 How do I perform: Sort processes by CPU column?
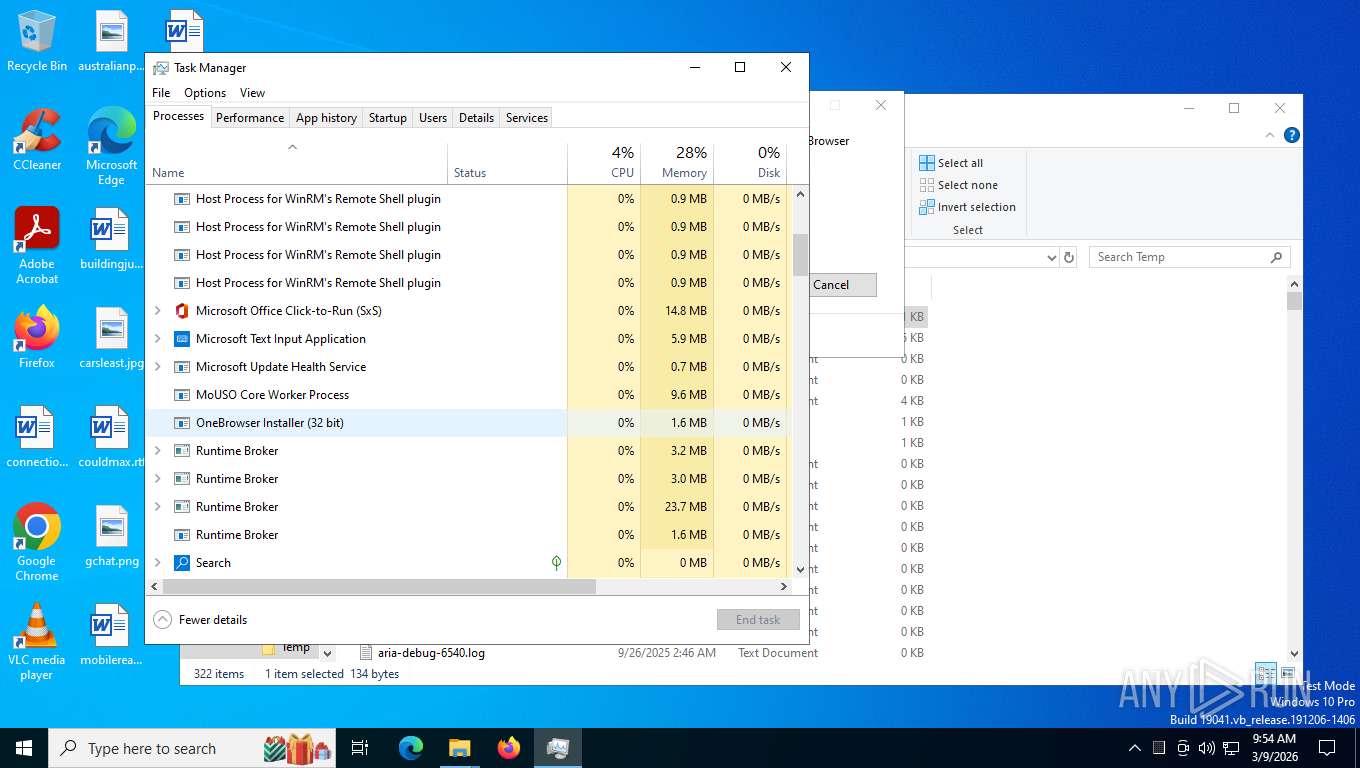coord(604,163)
